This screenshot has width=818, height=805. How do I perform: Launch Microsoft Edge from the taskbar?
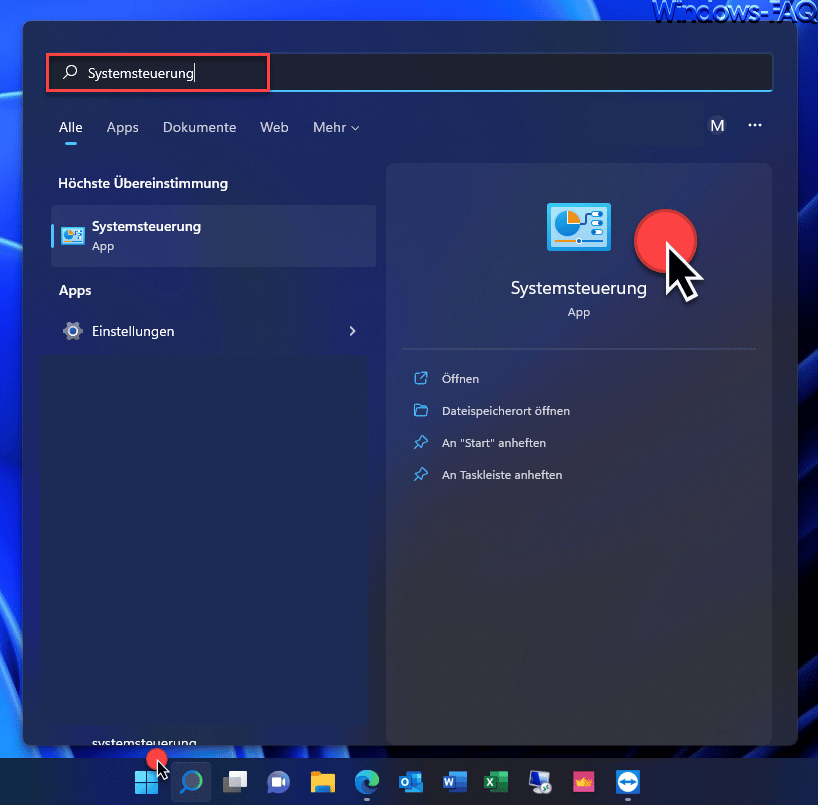click(x=367, y=782)
